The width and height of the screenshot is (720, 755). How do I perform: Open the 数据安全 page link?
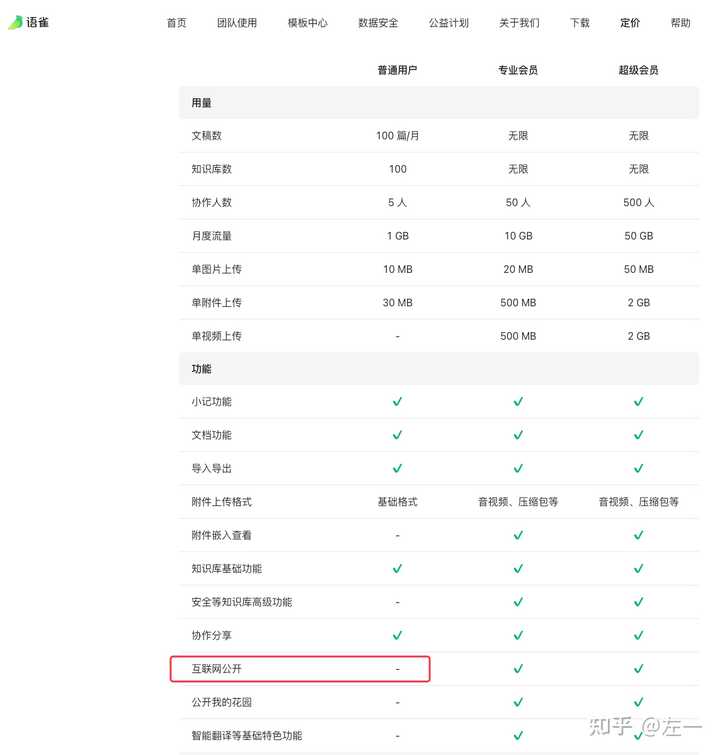[x=378, y=23]
